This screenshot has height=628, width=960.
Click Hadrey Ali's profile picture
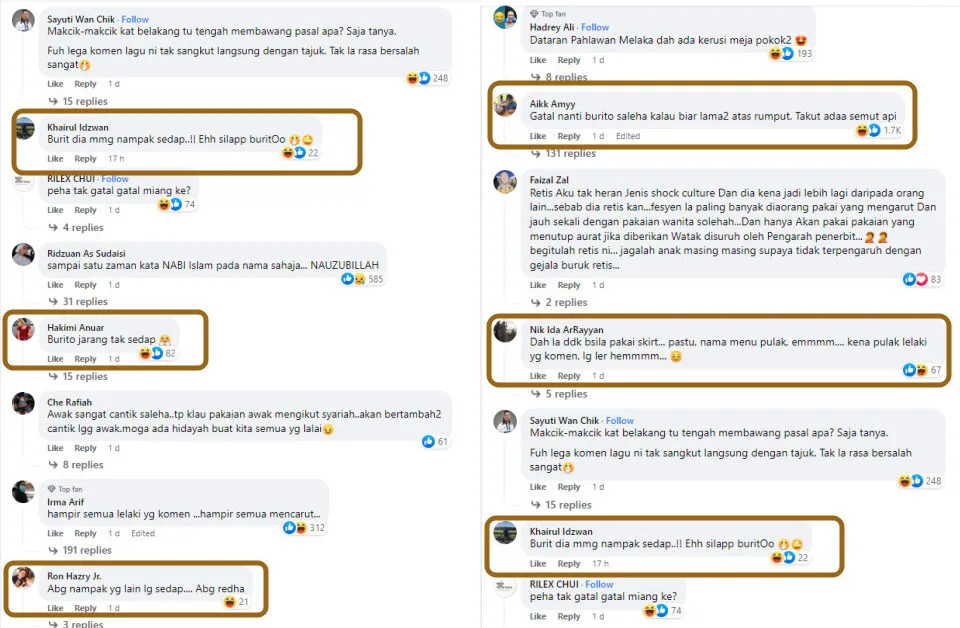[x=505, y=17]
